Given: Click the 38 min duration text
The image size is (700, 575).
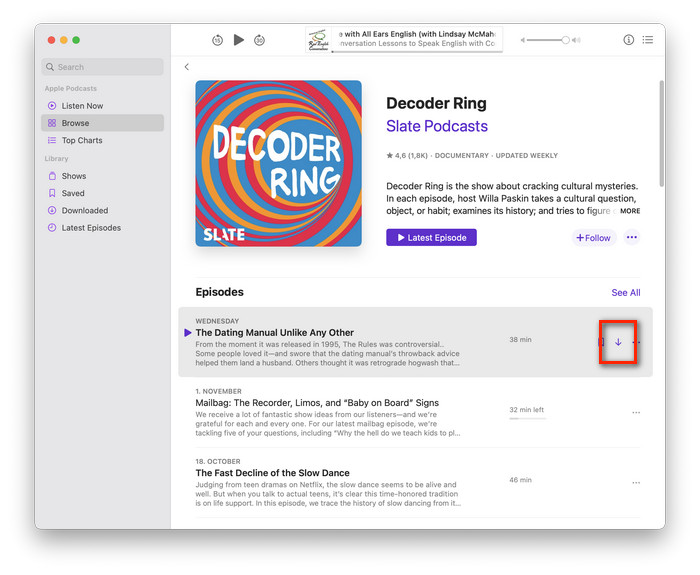Looking at the screenshot, I should [520, 340].
